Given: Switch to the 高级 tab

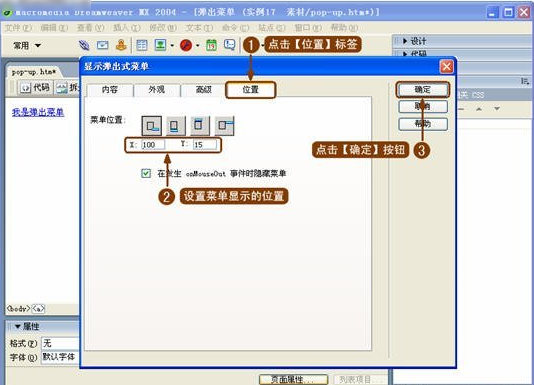Looking at the screenshot, I should click(204, 90).
